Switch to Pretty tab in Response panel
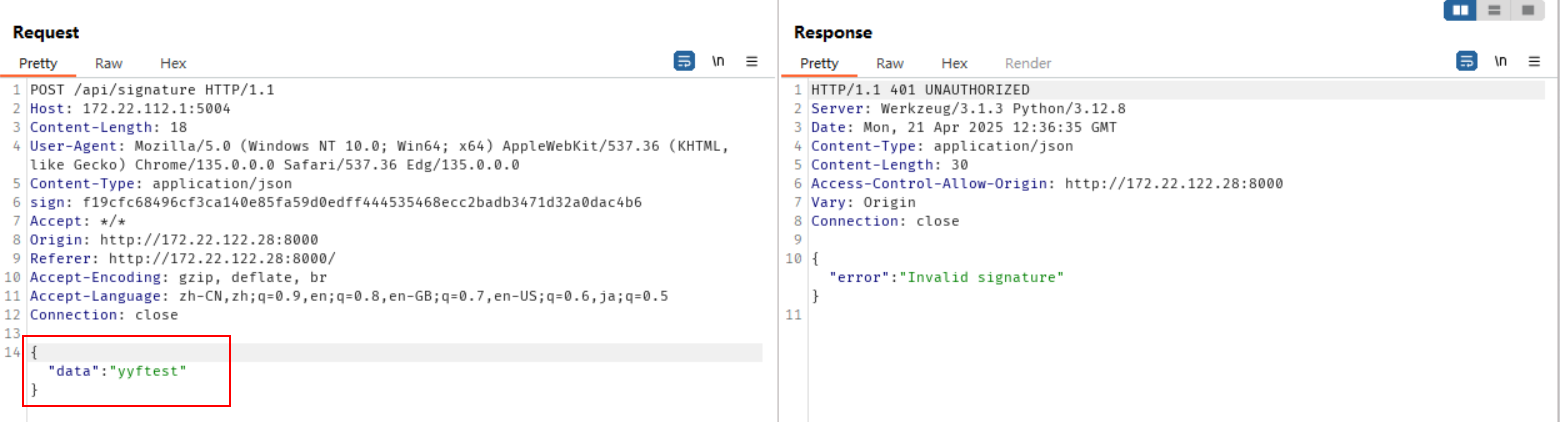The width and height of the screenshot is (1560, 422). [820, 63]
